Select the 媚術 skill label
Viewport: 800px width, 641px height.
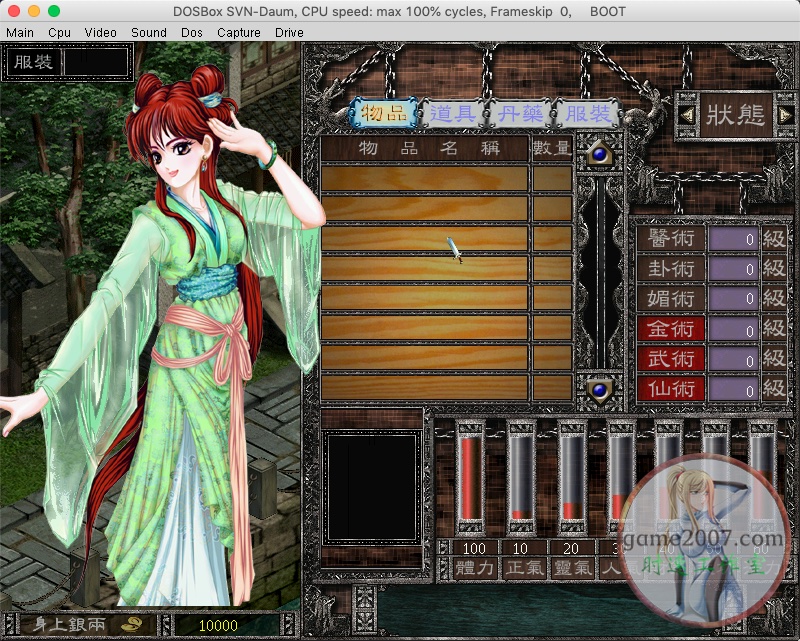click(x=670, y=299)
